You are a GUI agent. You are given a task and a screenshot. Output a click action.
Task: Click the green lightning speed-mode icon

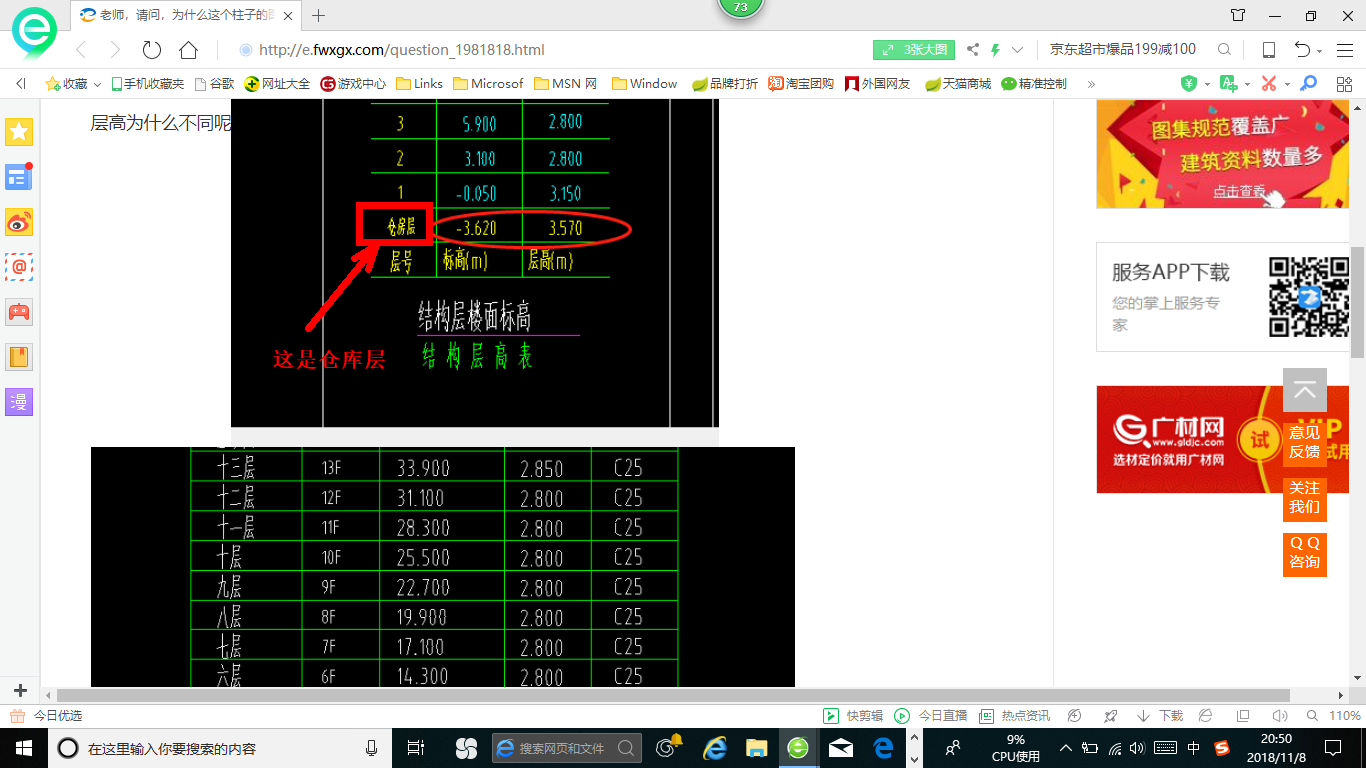(996, 50)
